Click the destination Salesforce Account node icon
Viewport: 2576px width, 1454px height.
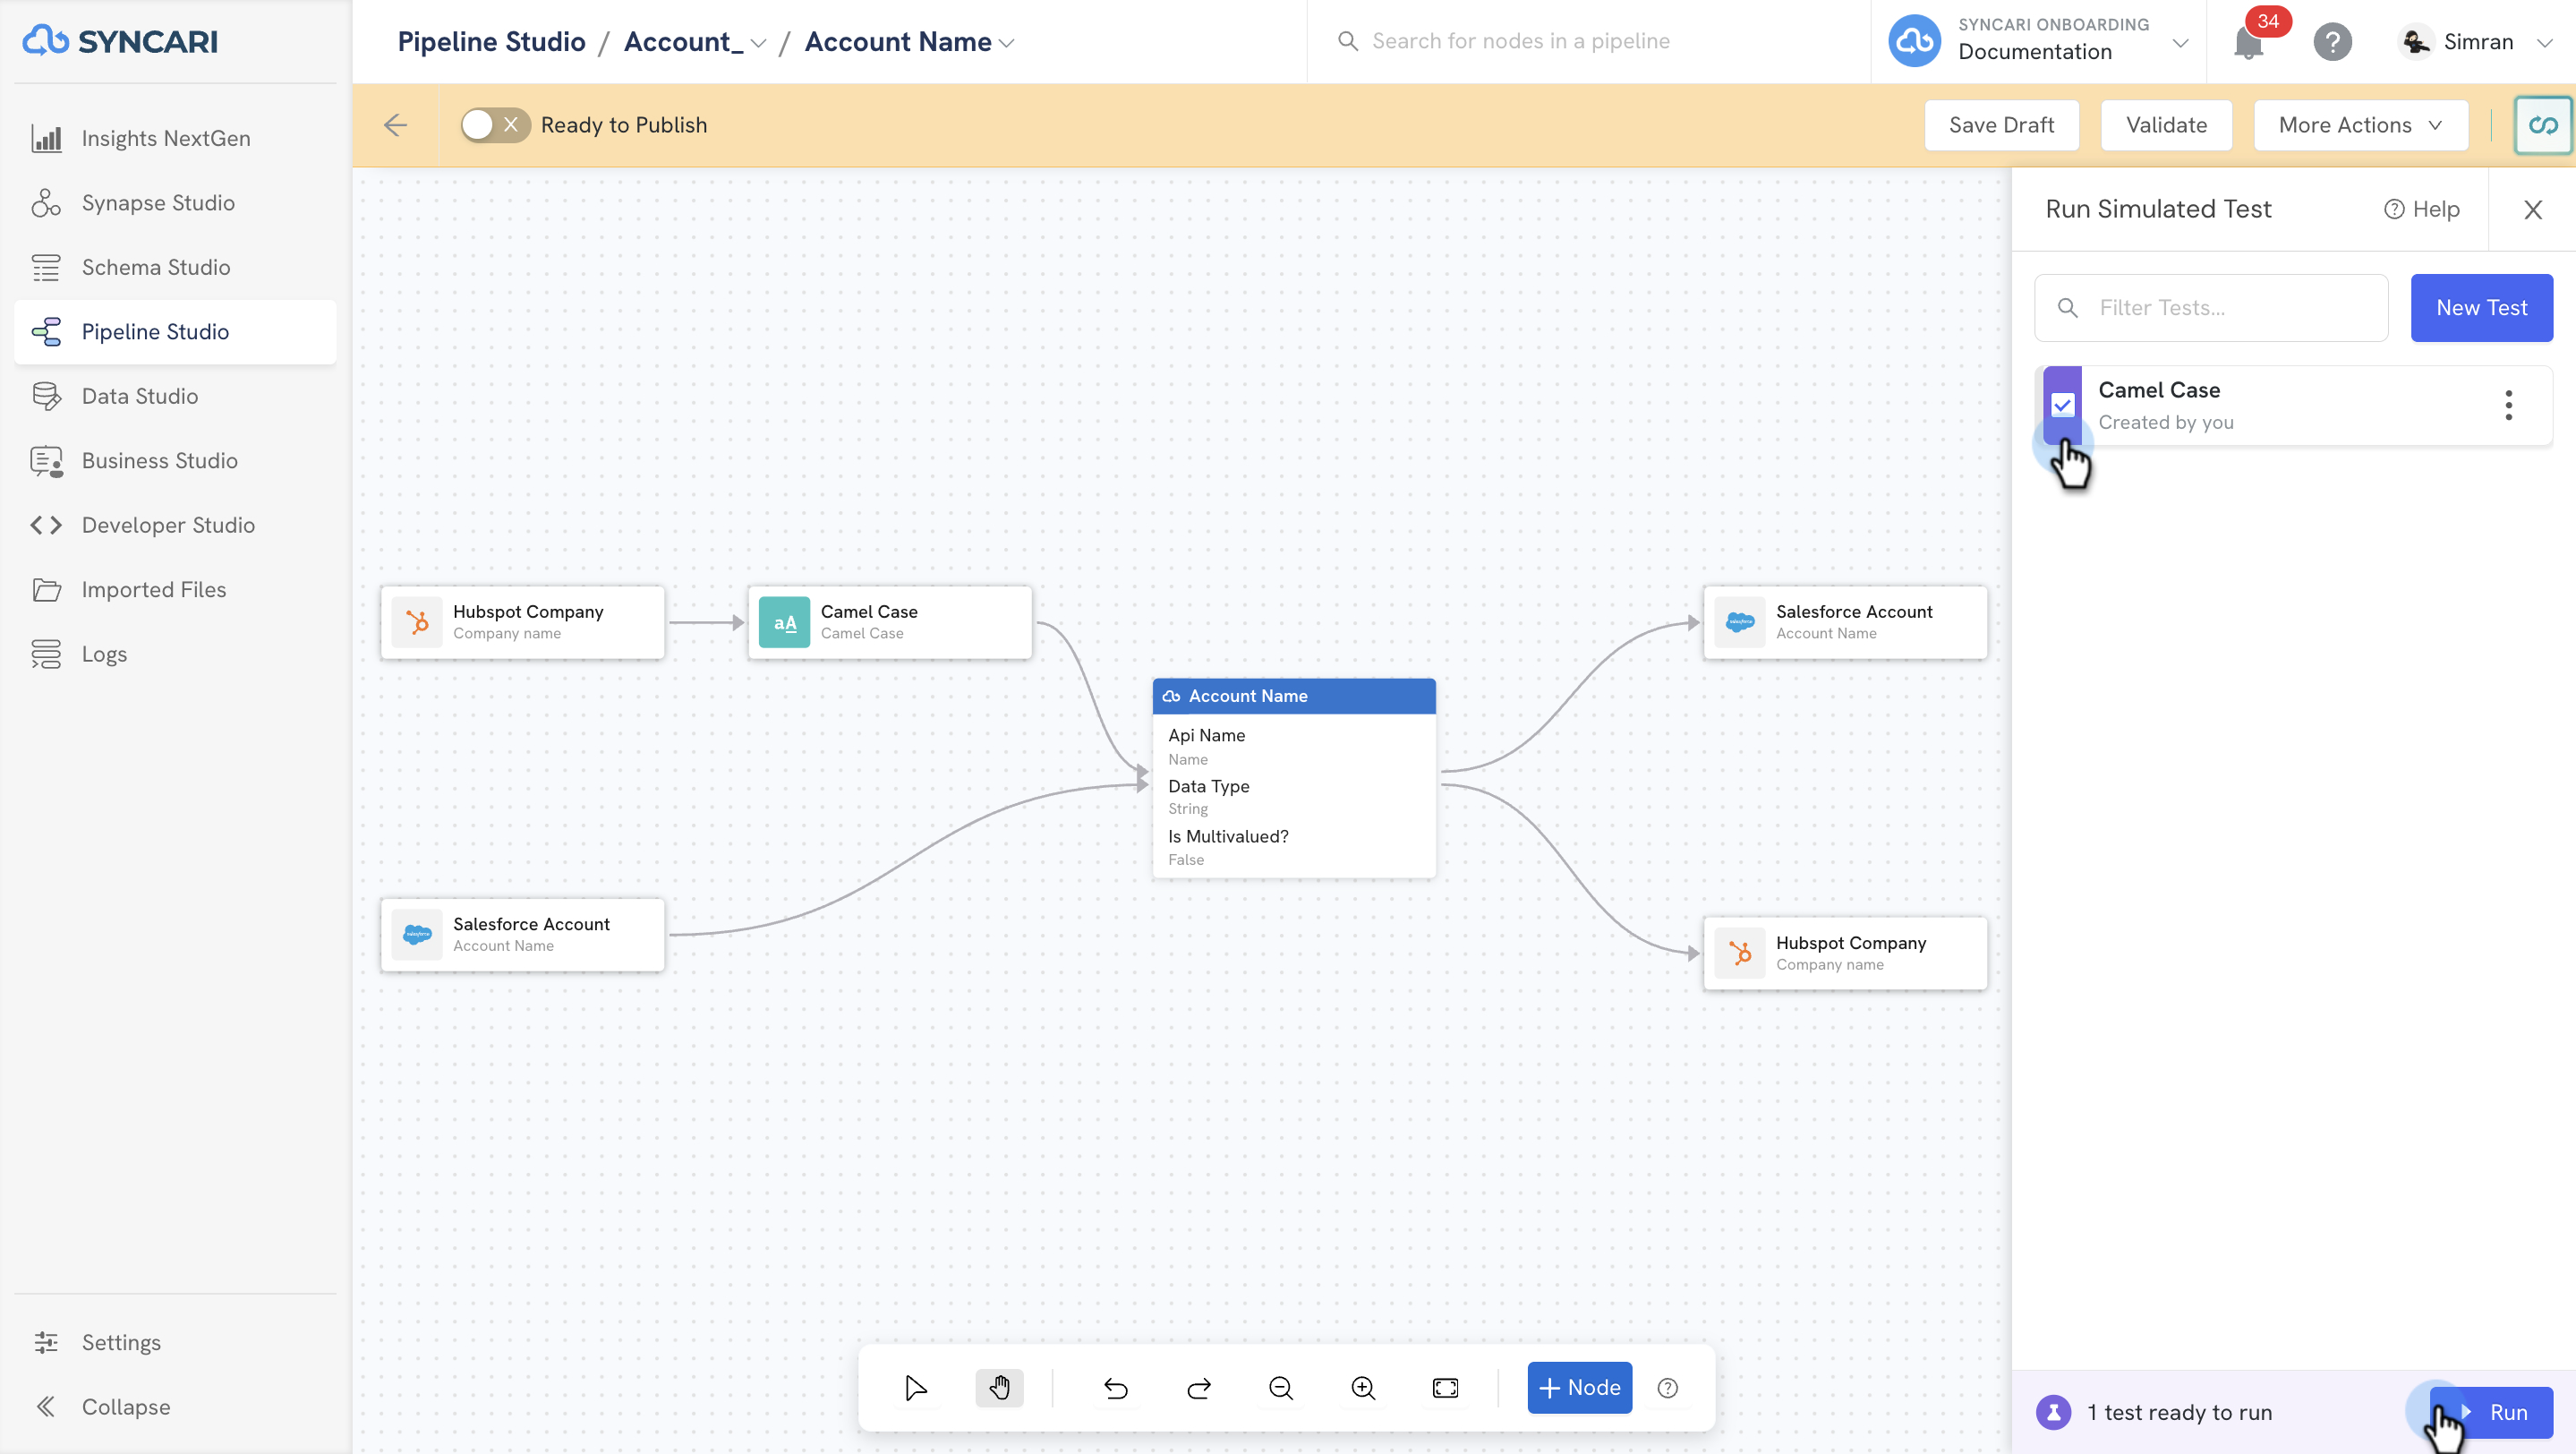(x=1739, y=622)
